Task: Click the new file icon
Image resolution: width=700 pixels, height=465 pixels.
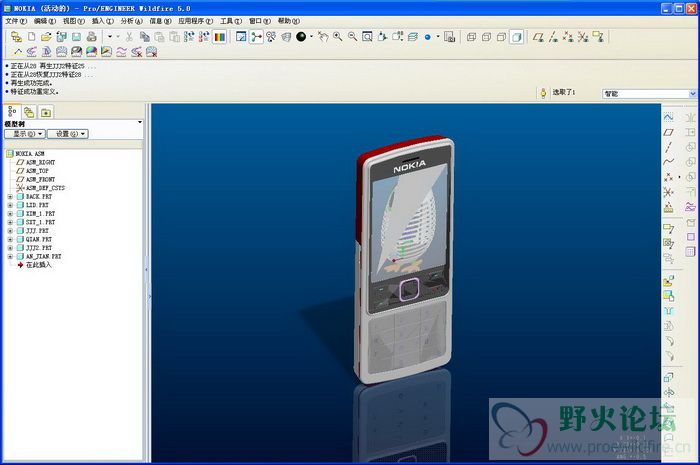Action: (x=31, y=37)
